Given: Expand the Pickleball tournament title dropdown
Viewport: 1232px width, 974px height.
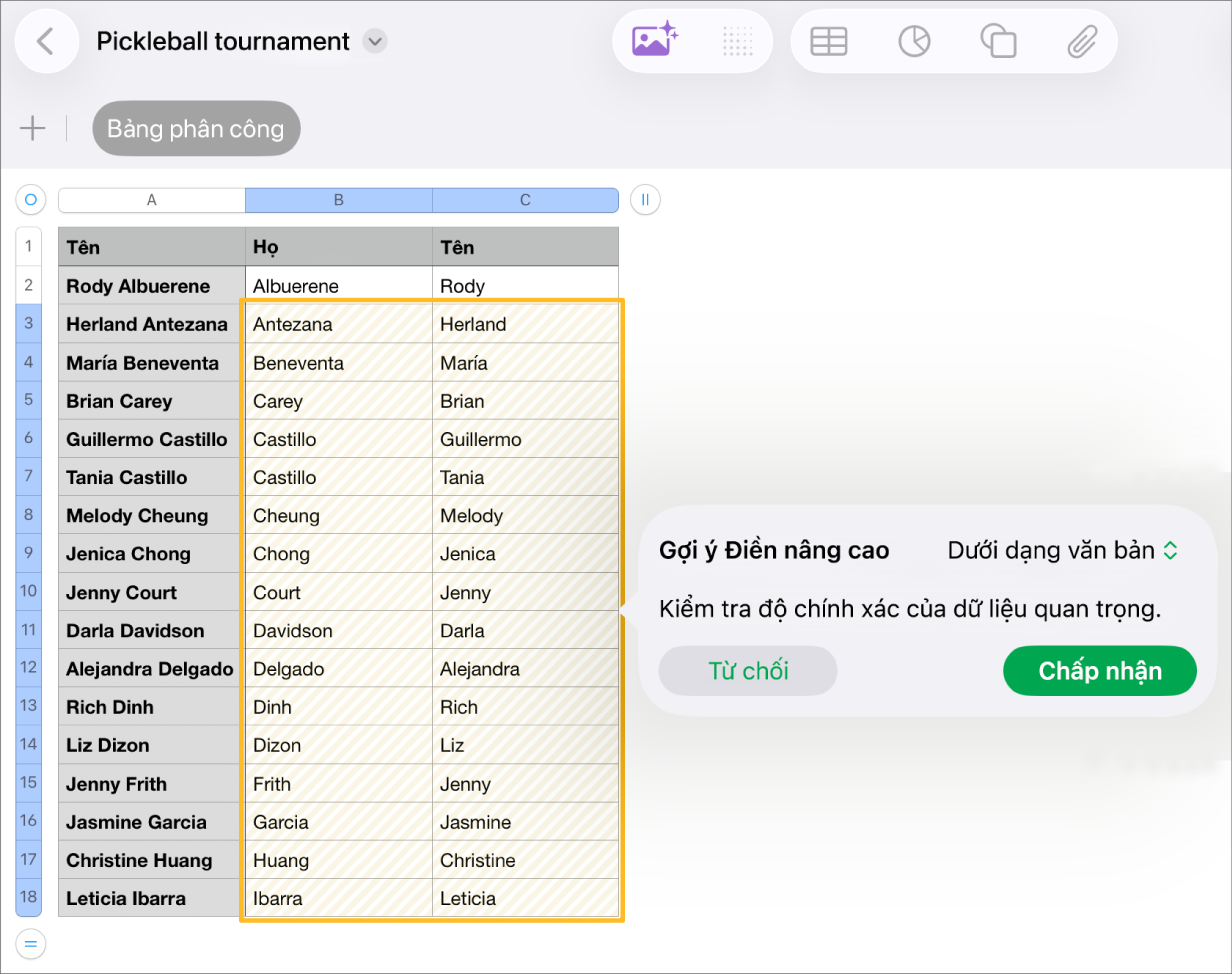Looking at the screenshot, I should [x=375, y=41].
